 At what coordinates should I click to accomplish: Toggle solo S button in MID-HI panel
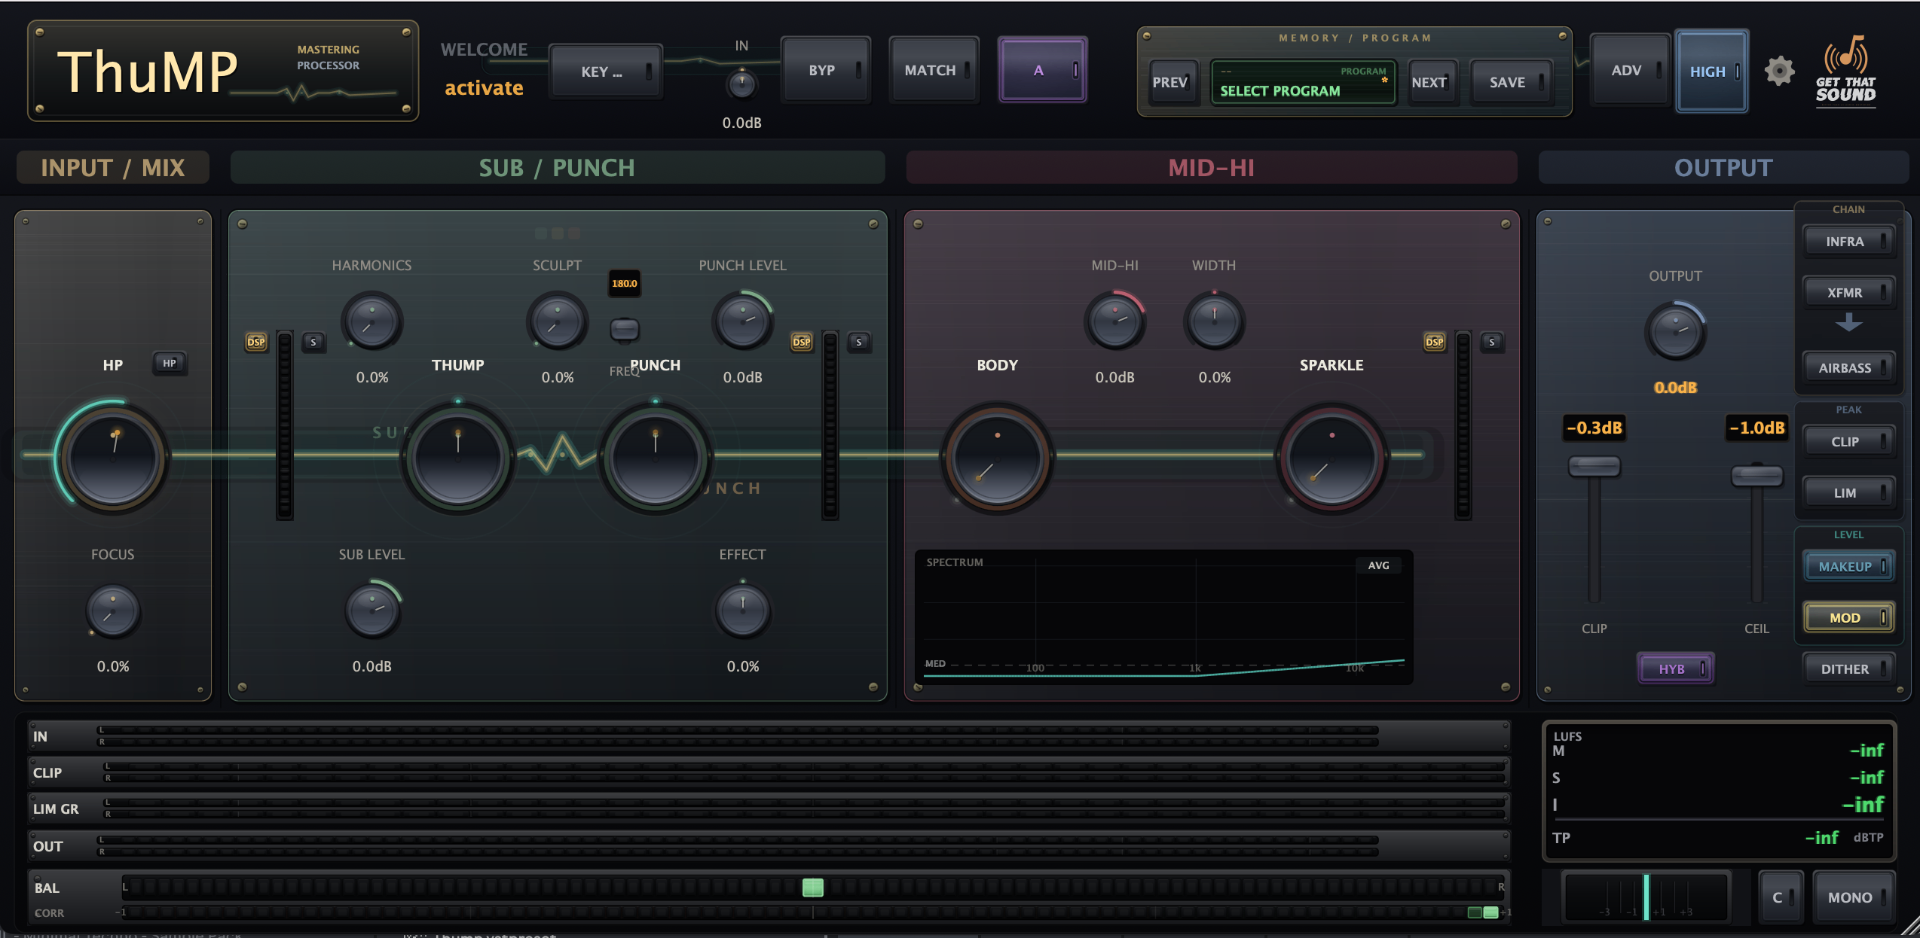point(1491,342)
